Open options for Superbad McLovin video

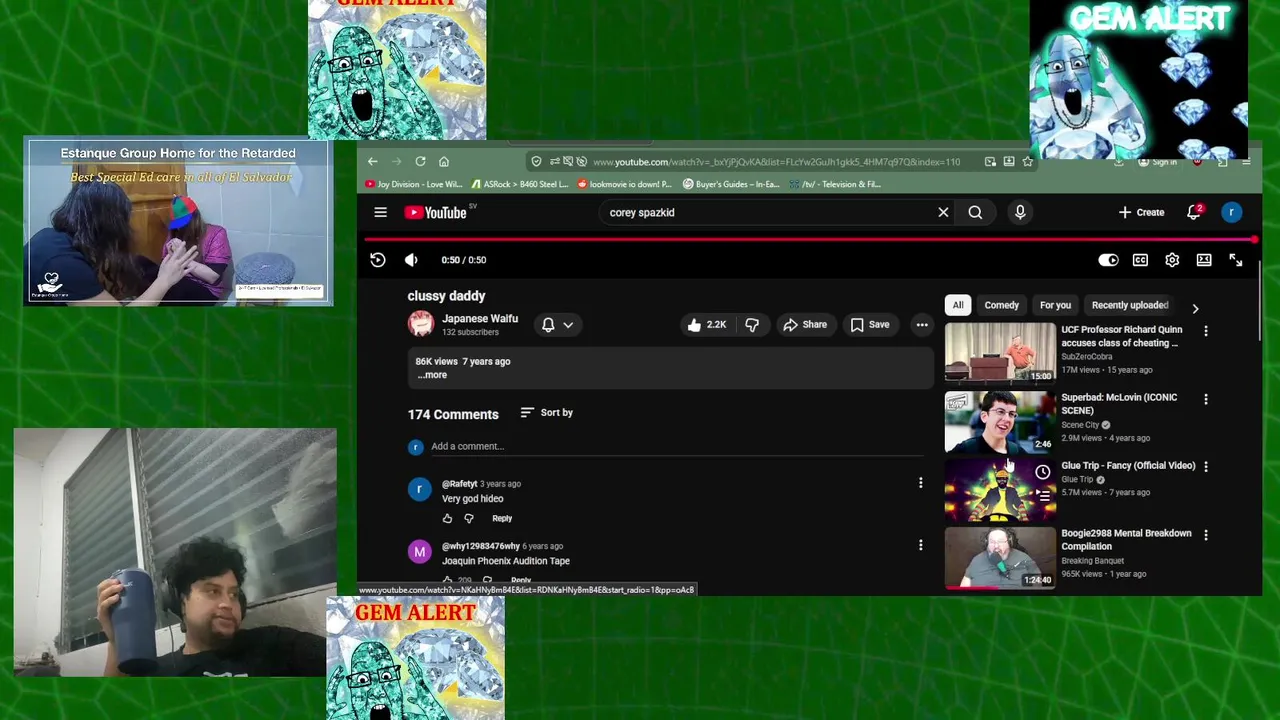tap(1206, 399)
